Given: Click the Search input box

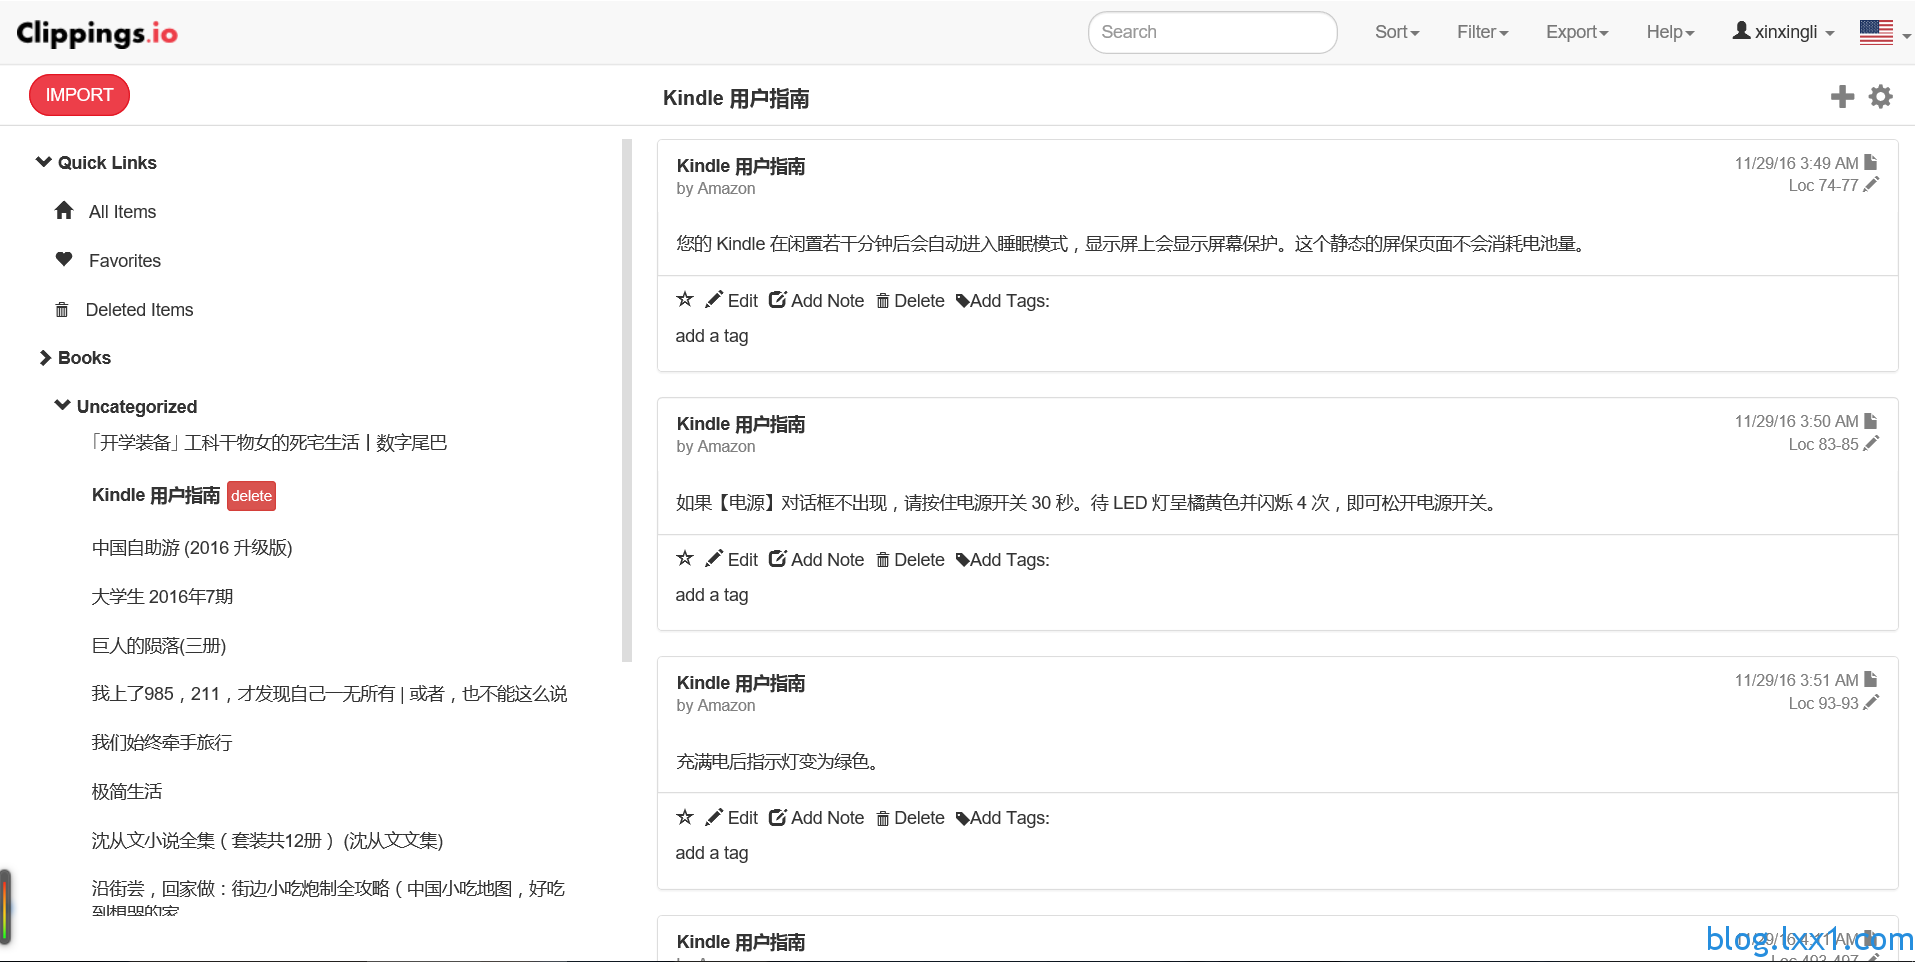Looking at the screenshot, I should [x=1212, y=32].
